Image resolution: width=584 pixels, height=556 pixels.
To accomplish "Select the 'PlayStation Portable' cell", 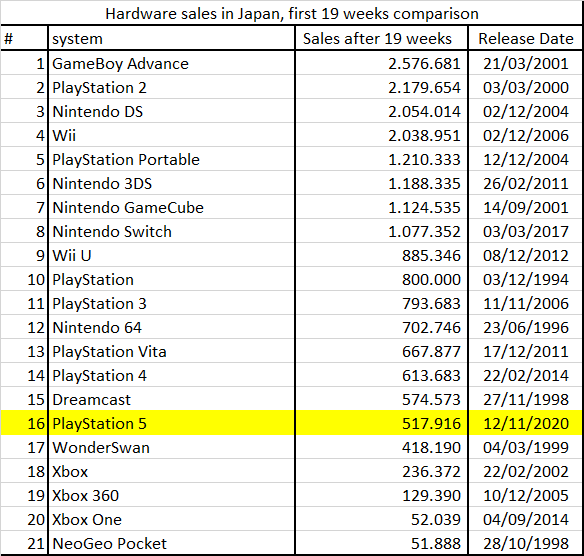I will pos(126,160).
